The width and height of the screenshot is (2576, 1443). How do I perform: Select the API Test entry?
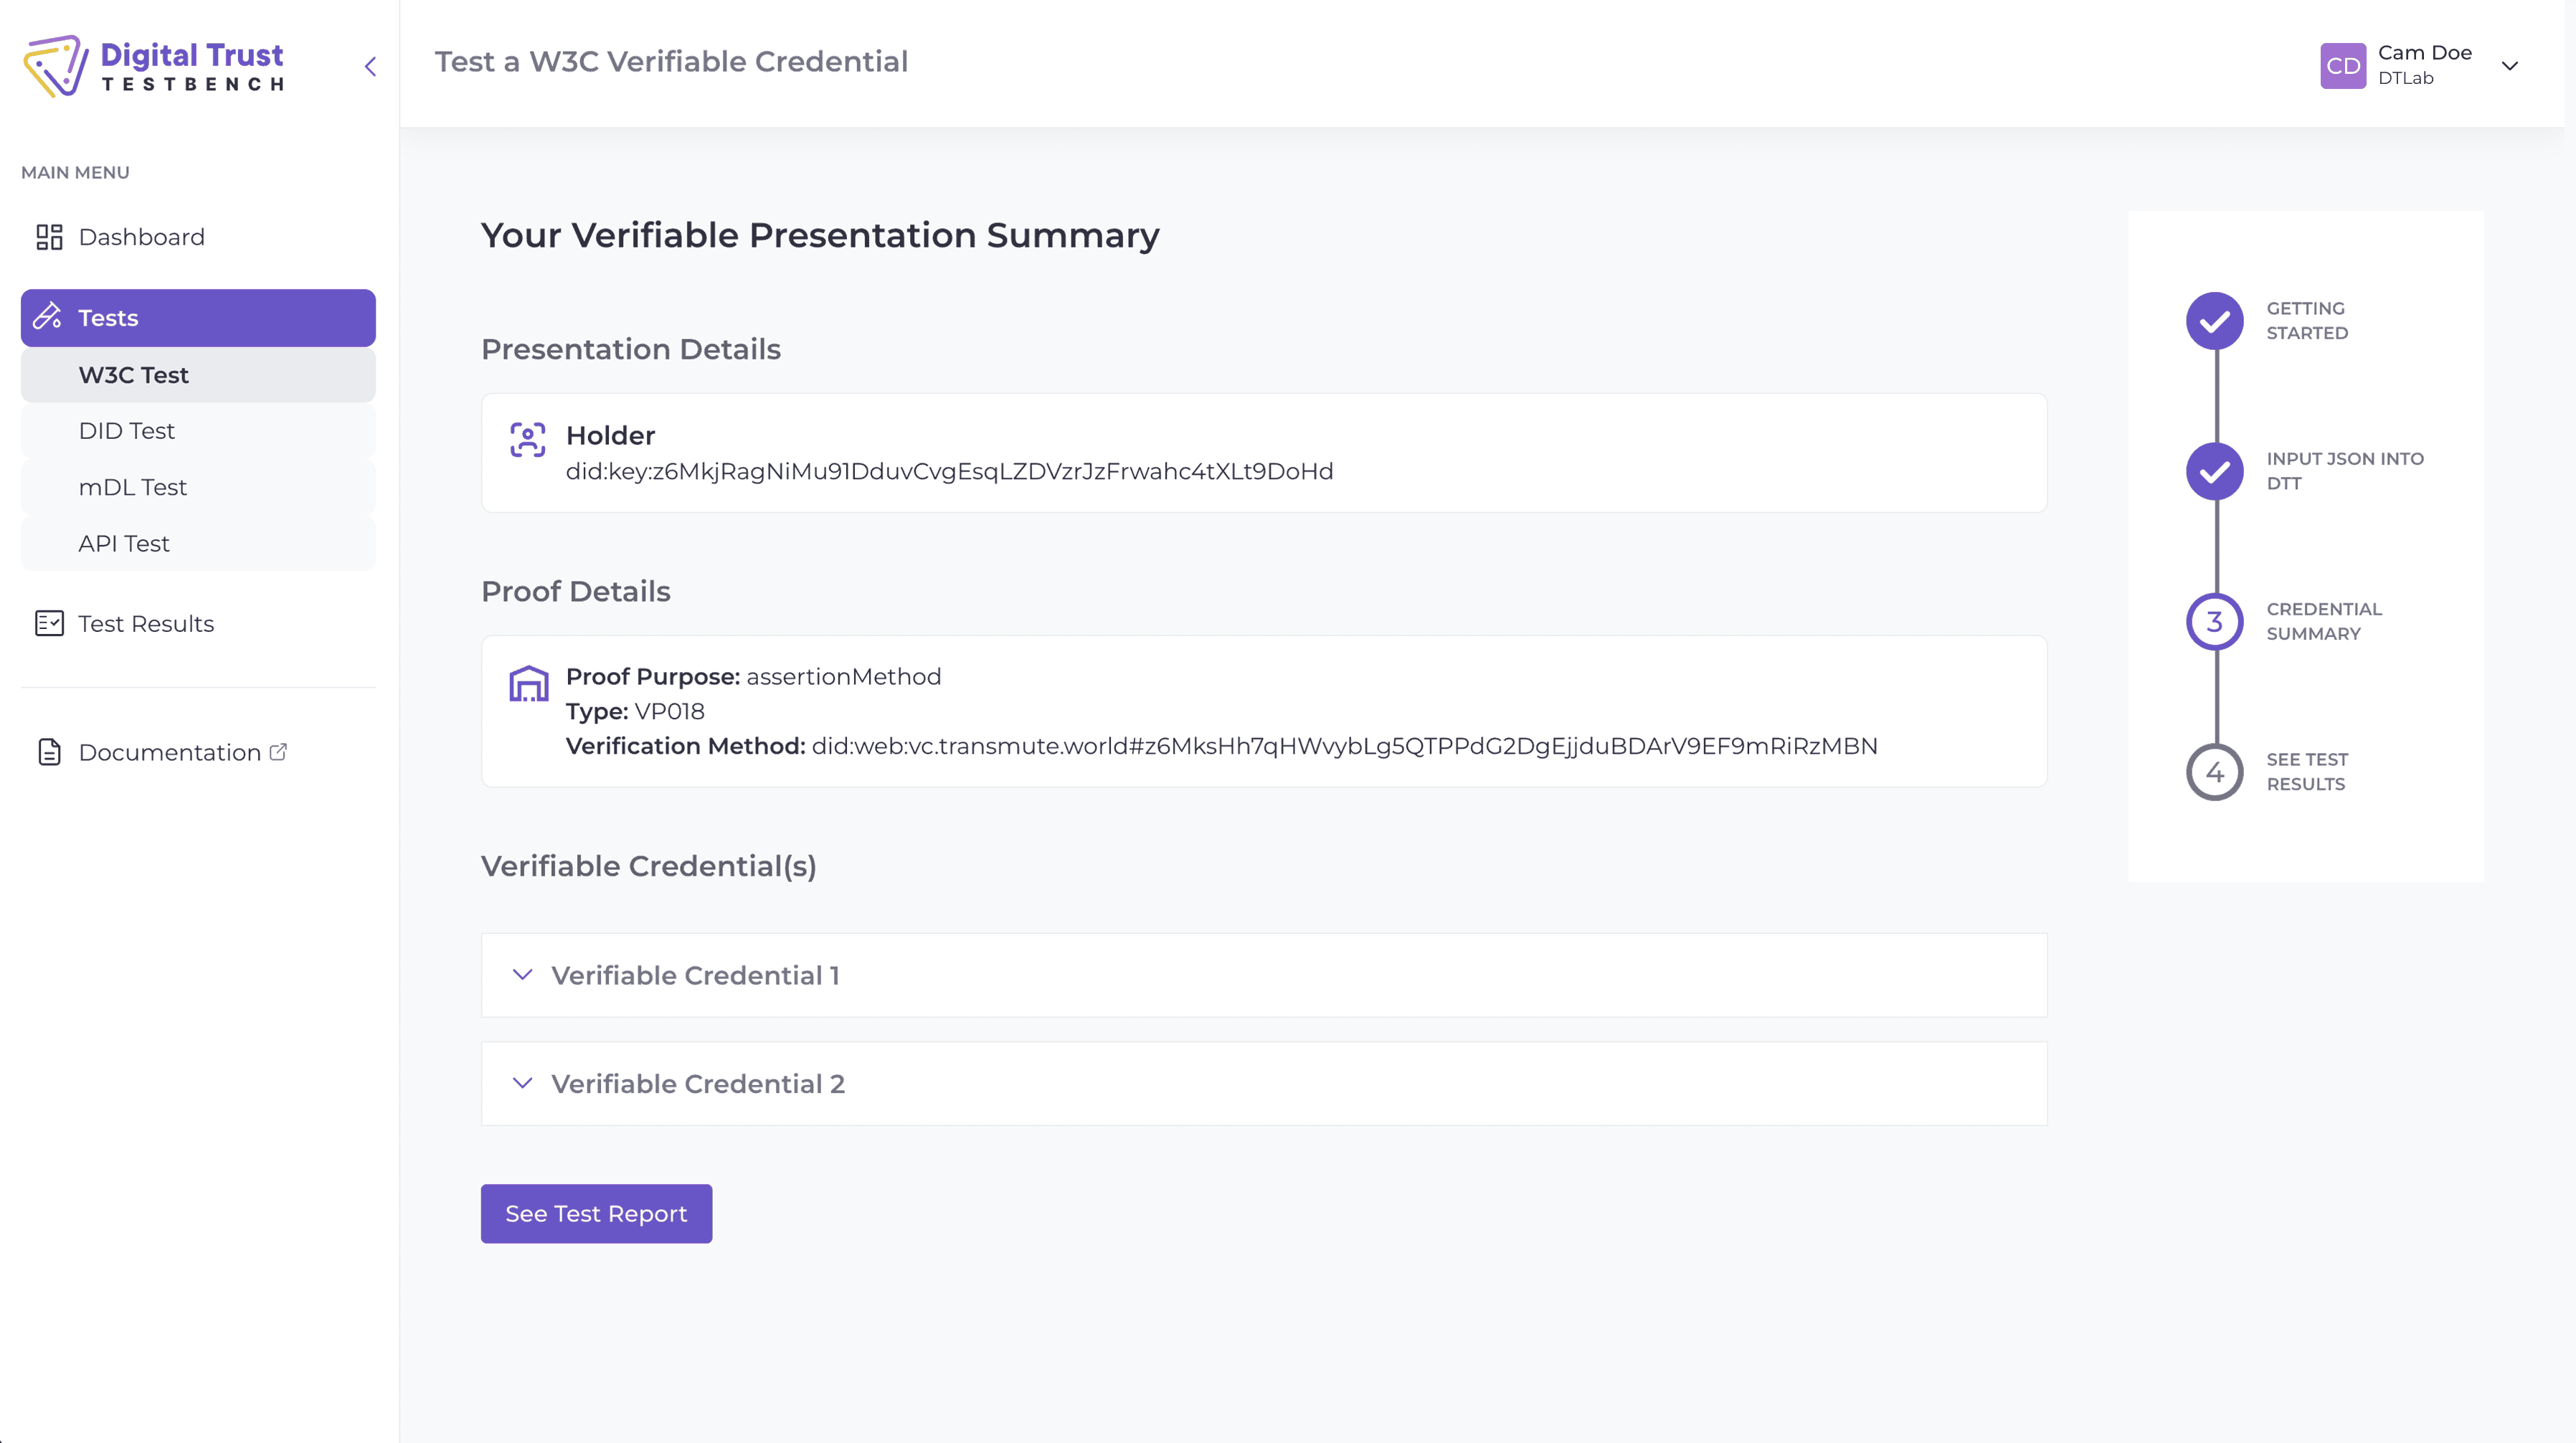point(123,543)
